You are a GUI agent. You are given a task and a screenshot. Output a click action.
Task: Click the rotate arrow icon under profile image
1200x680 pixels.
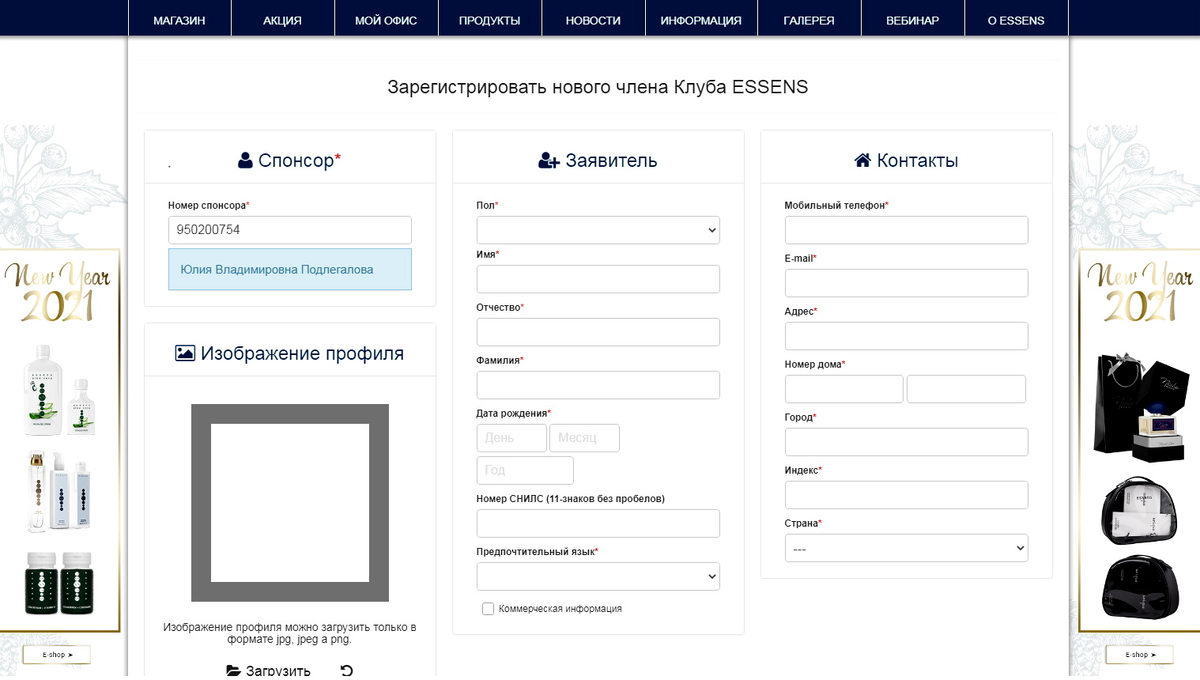[347, 671]
